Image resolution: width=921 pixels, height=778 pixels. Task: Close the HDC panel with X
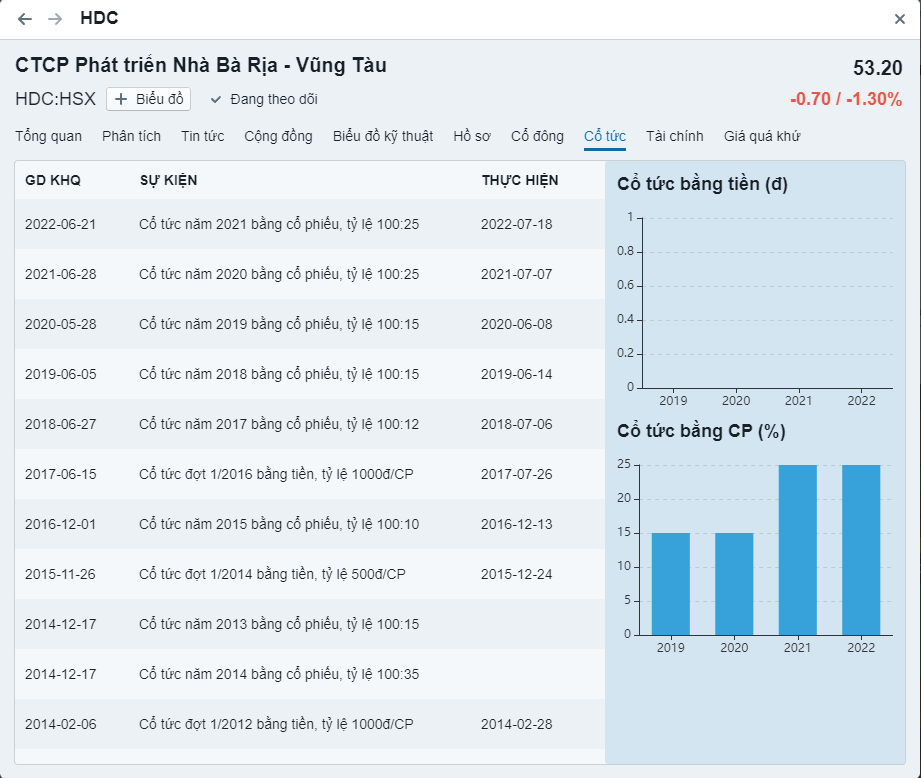pos(899,19)
